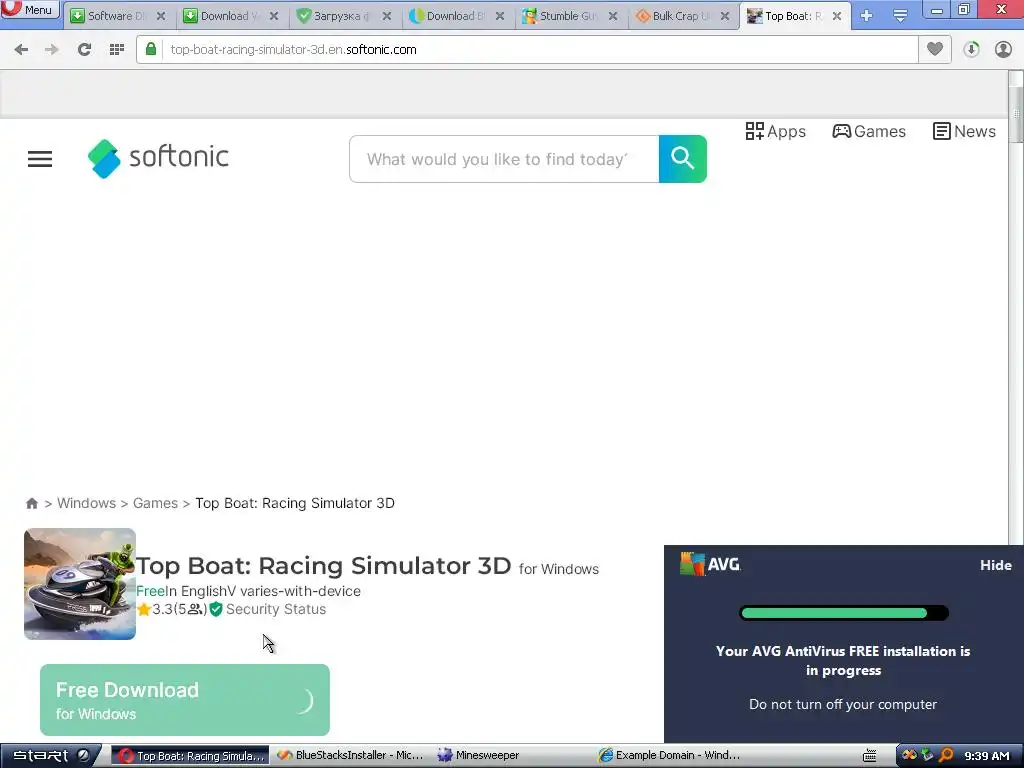The width and height of the screenshot is (1024, 768).
Task: Open the browser downloads icon
Action: pyautogui.click(x=971, y=50)
